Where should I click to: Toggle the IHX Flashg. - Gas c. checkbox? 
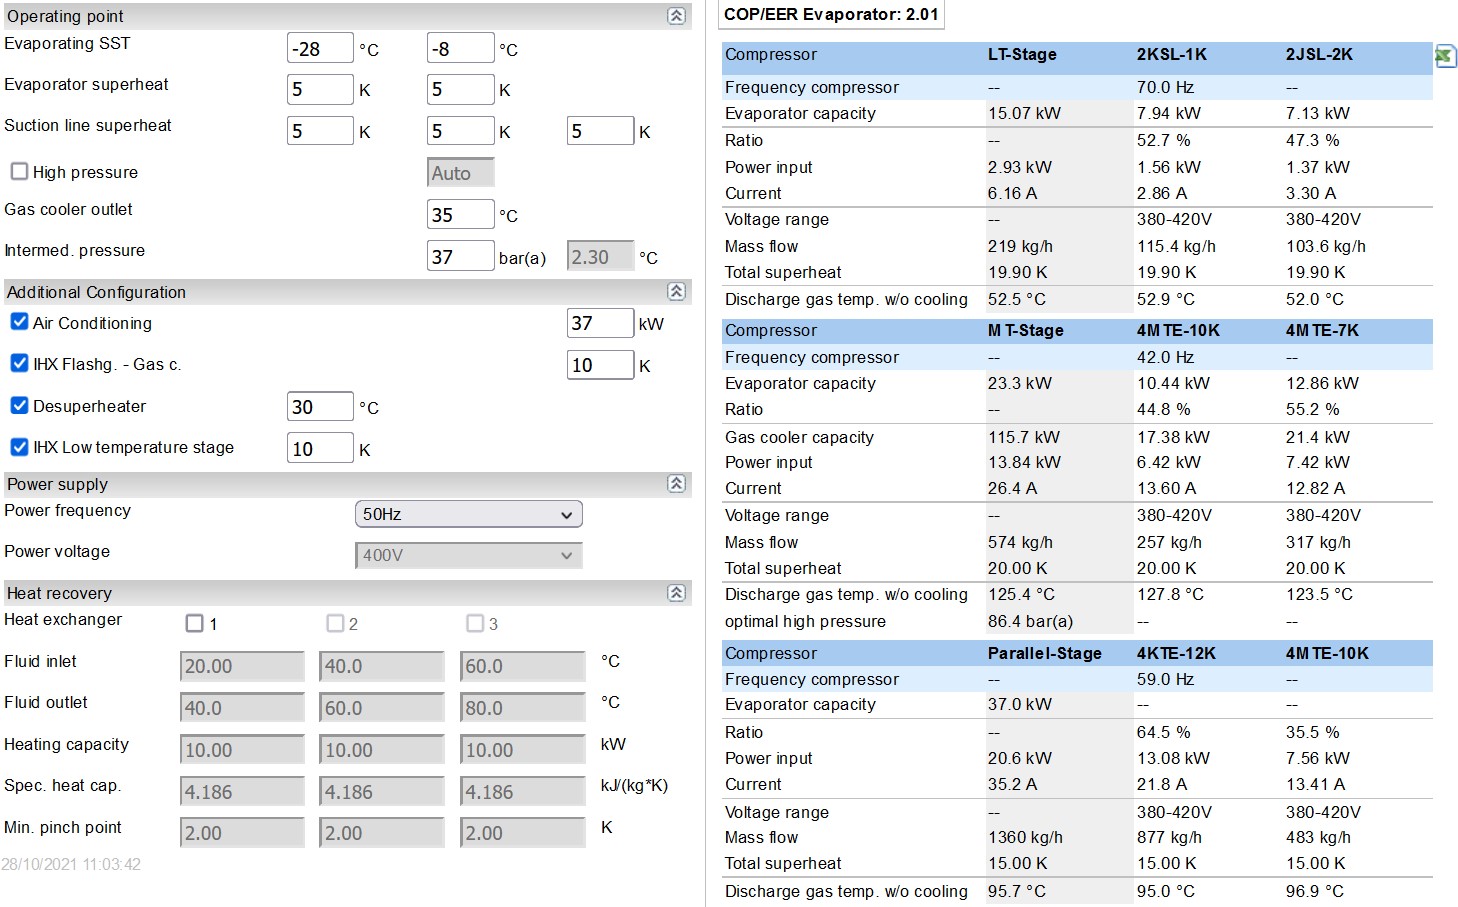19,364
